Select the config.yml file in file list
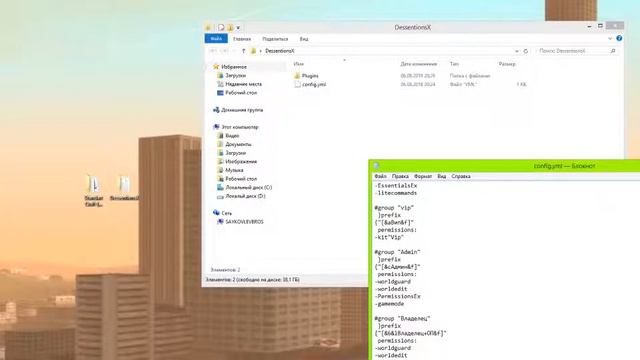The width and height of the screenshot is (640, 360). (314, 84)
